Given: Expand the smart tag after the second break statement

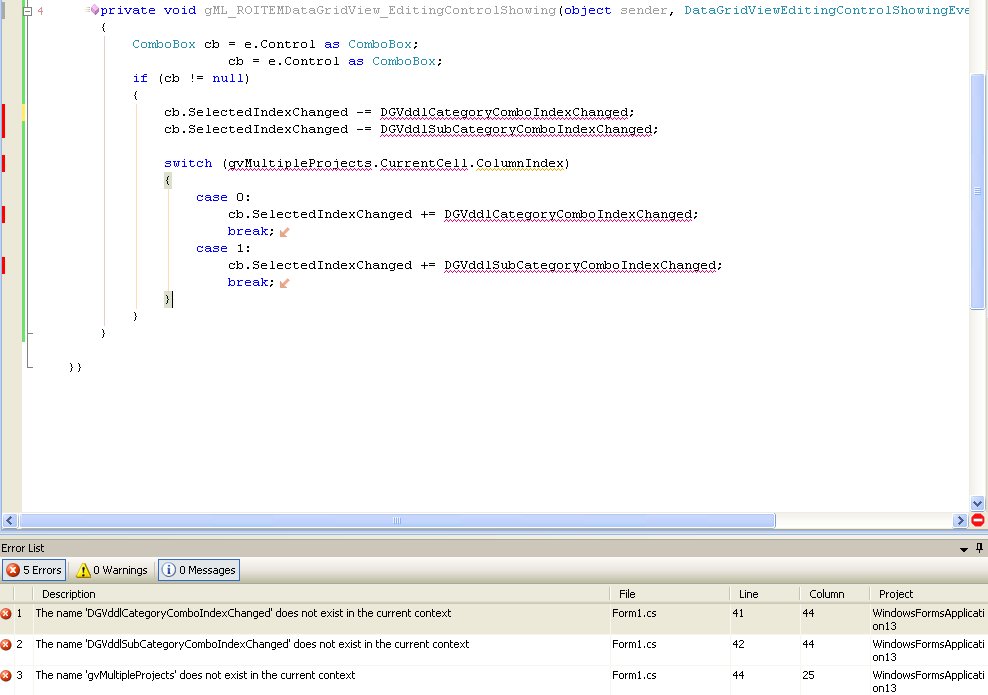Looking at the screenshot, I should pos(283,282).
